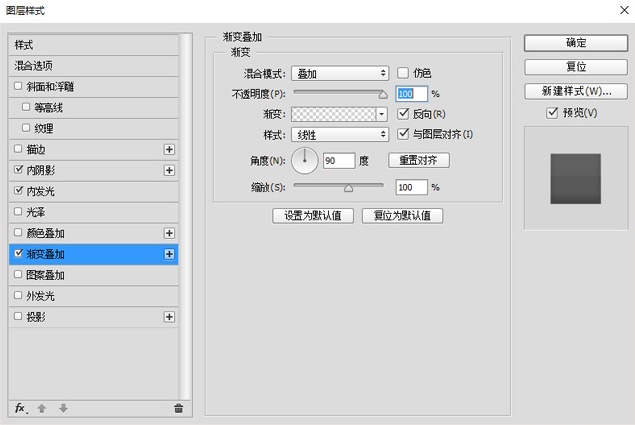635x425 pixels.
Task: Select the 光泽 row label
Action: point(36,212)
